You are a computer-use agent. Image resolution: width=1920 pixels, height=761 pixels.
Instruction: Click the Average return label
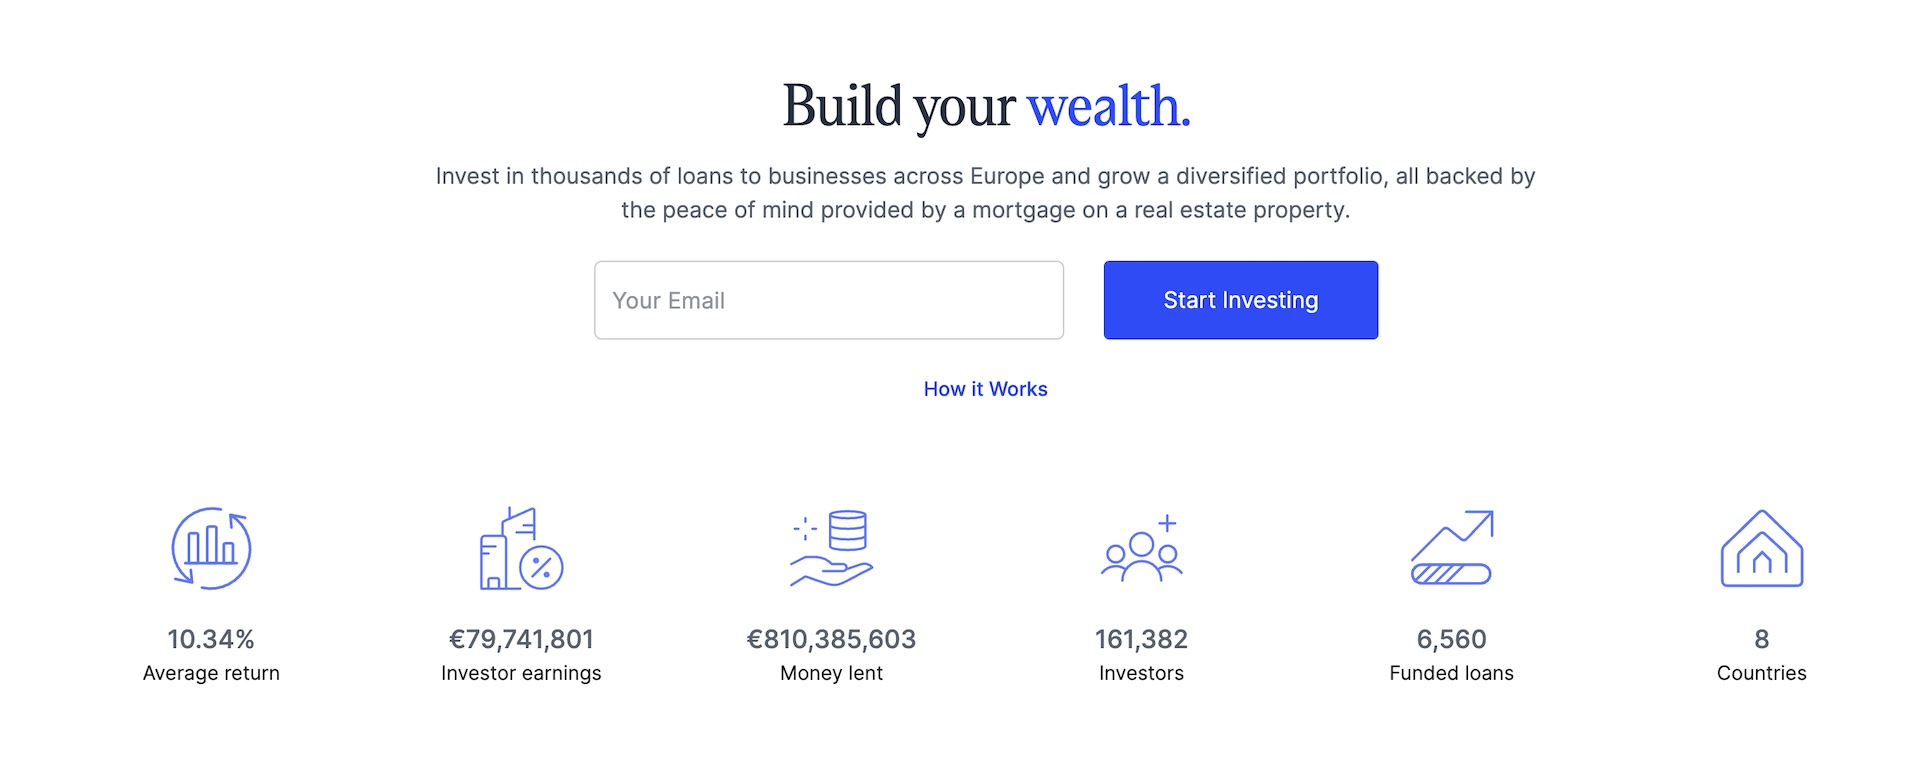(x=211, y=673)
